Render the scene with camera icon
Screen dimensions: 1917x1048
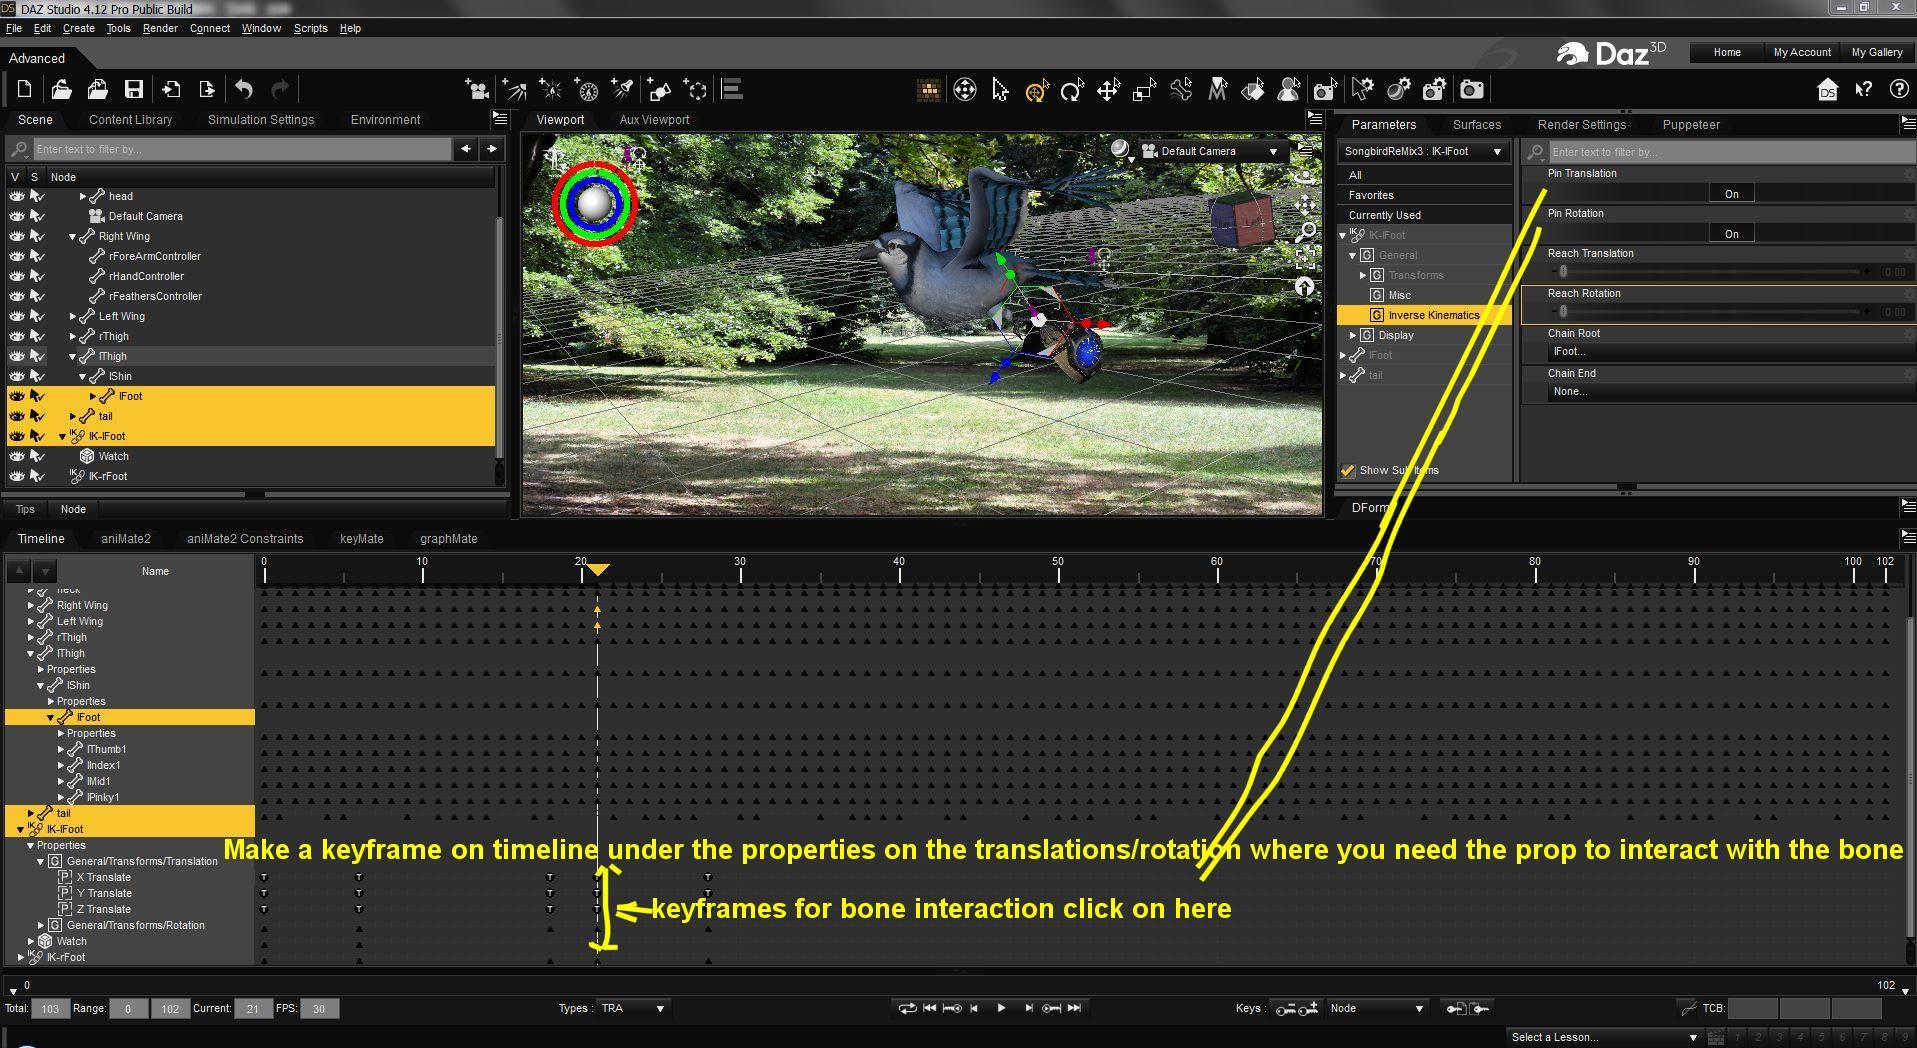coord(1472,90)
